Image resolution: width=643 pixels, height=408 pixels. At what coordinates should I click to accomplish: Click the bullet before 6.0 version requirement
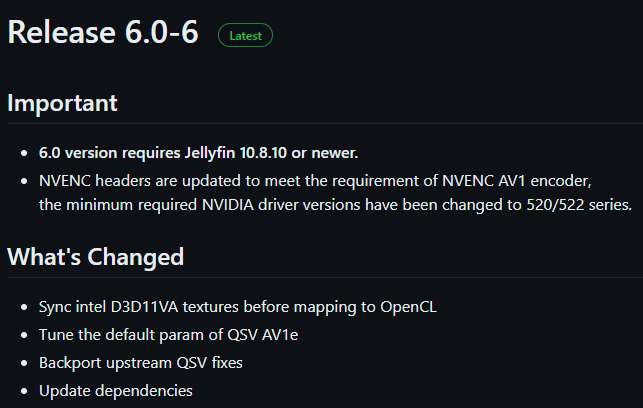24,154
